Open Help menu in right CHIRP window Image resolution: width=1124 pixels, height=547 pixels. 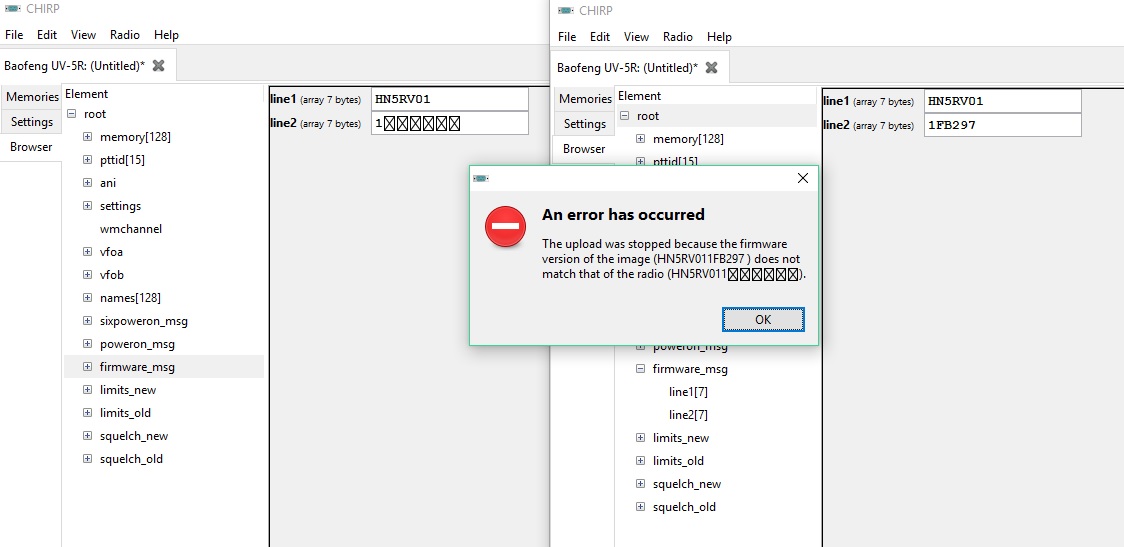click(x=719, y=37)
